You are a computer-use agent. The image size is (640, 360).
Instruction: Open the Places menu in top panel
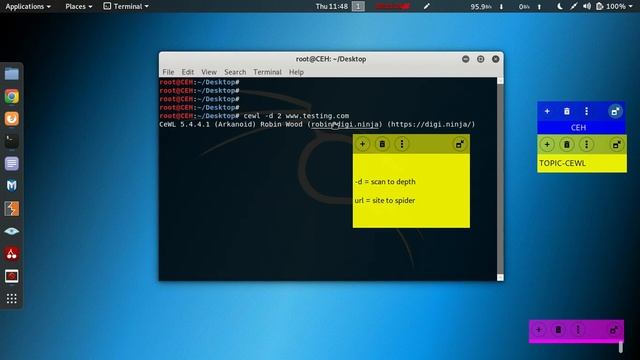coord(79,6)
